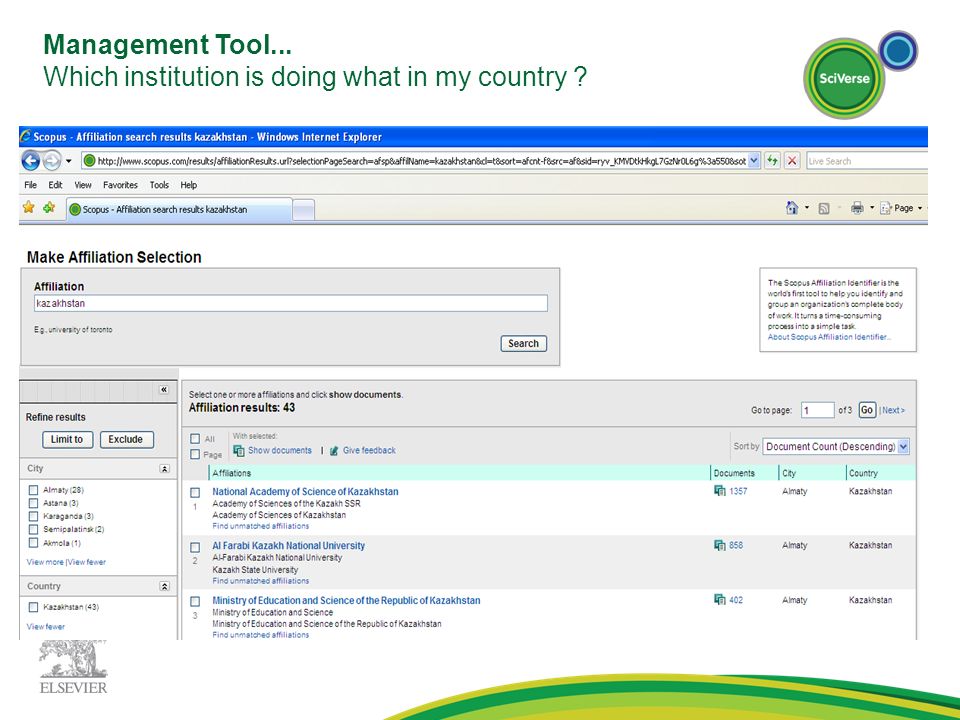The width and height of the screenshot is (960, 720).
Task: Open the Home button dropdown arrow
Action: point(806,208)
